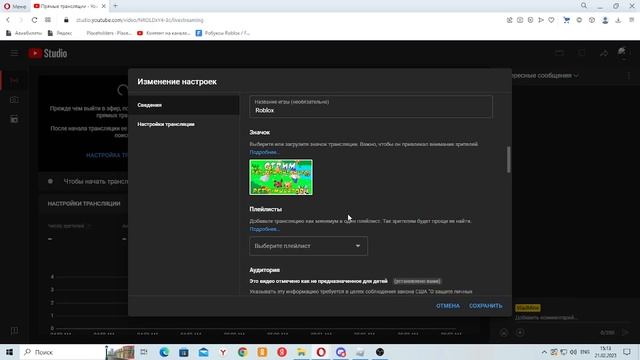Go back in browser history

pos(8,20)
